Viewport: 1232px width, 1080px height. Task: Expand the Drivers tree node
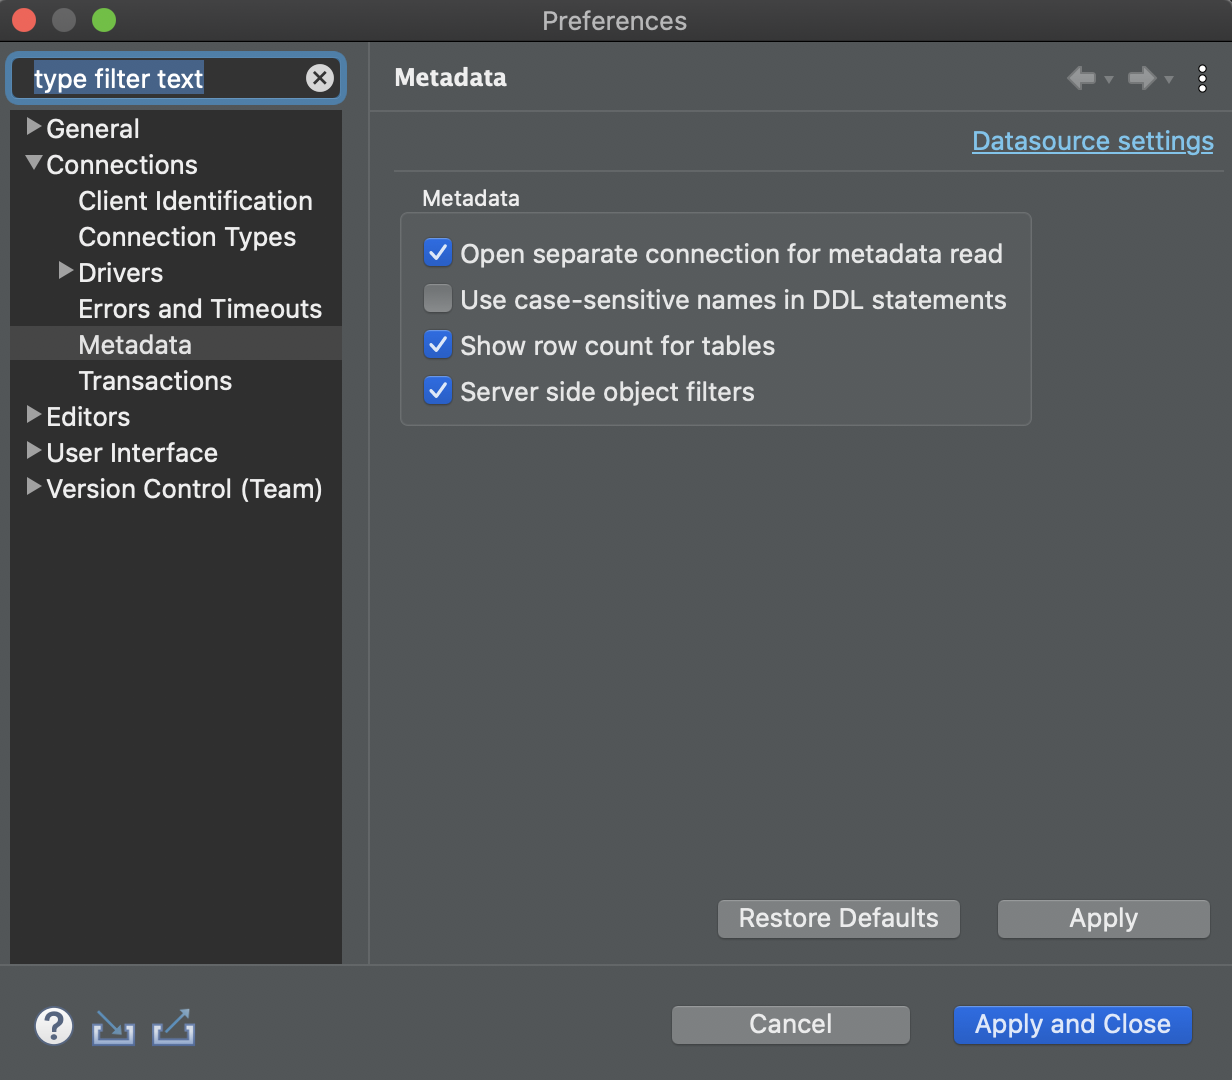click(65, 271)
